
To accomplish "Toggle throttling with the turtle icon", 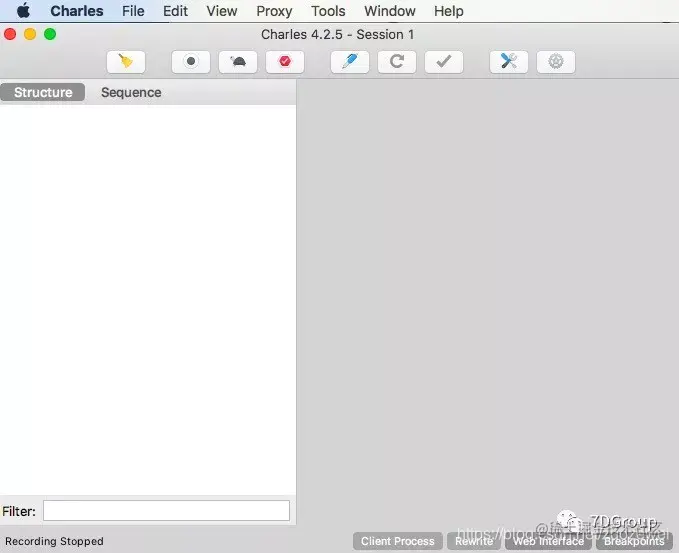I will tap(238, 62).
